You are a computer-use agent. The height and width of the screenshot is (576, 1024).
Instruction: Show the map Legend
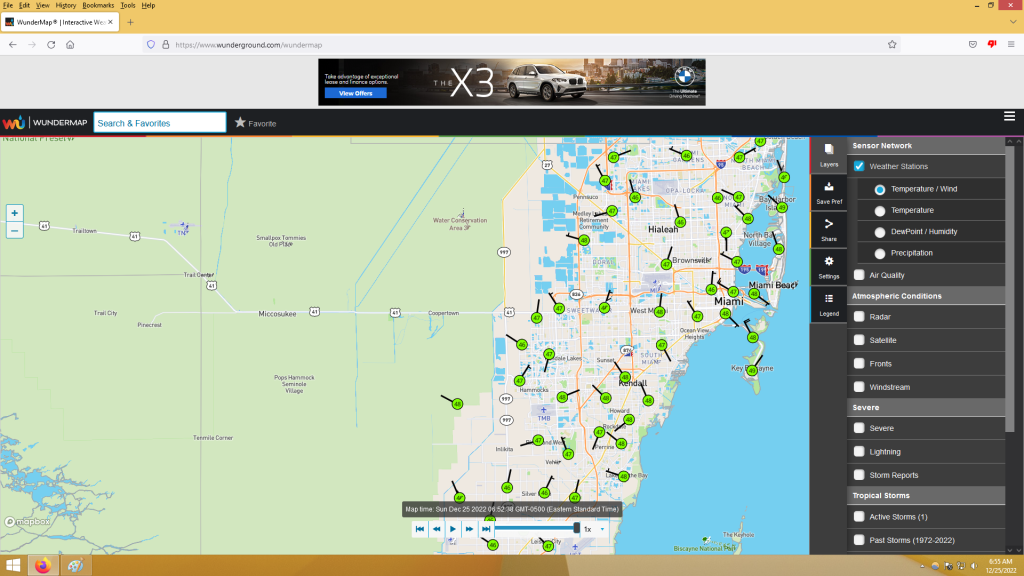pyautogui.click(x=829, y=304)
